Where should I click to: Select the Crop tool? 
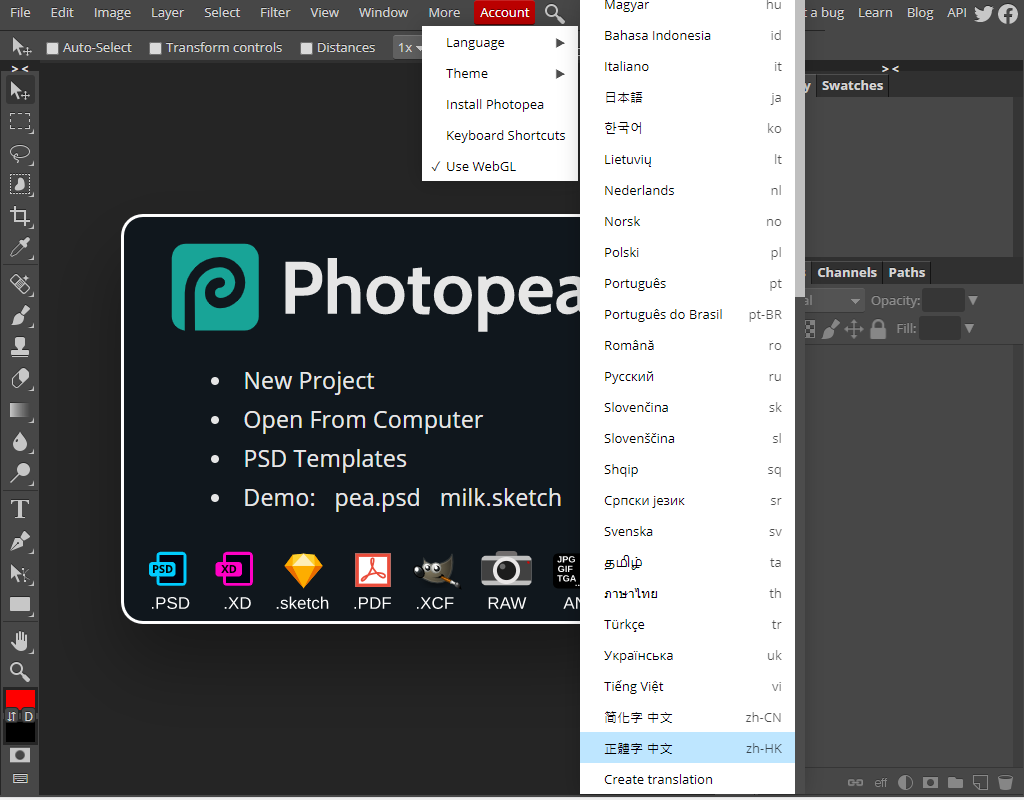pos(20,216)
